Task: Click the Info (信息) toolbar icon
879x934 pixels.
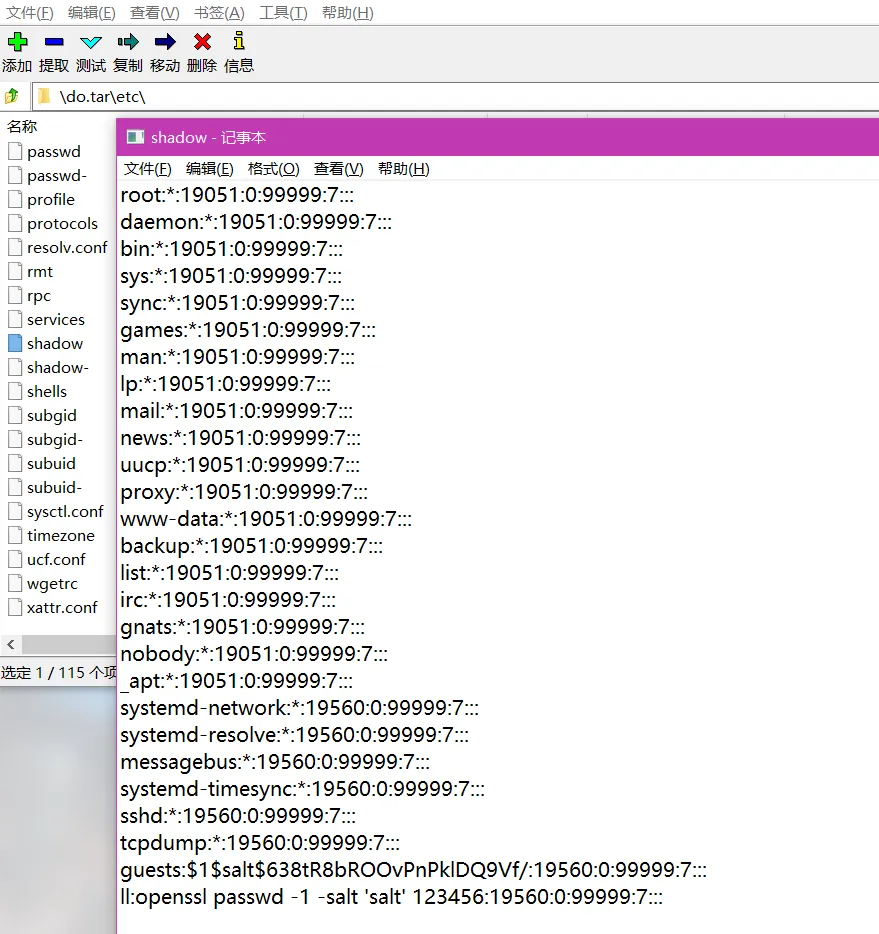Action: pos(238,42)
